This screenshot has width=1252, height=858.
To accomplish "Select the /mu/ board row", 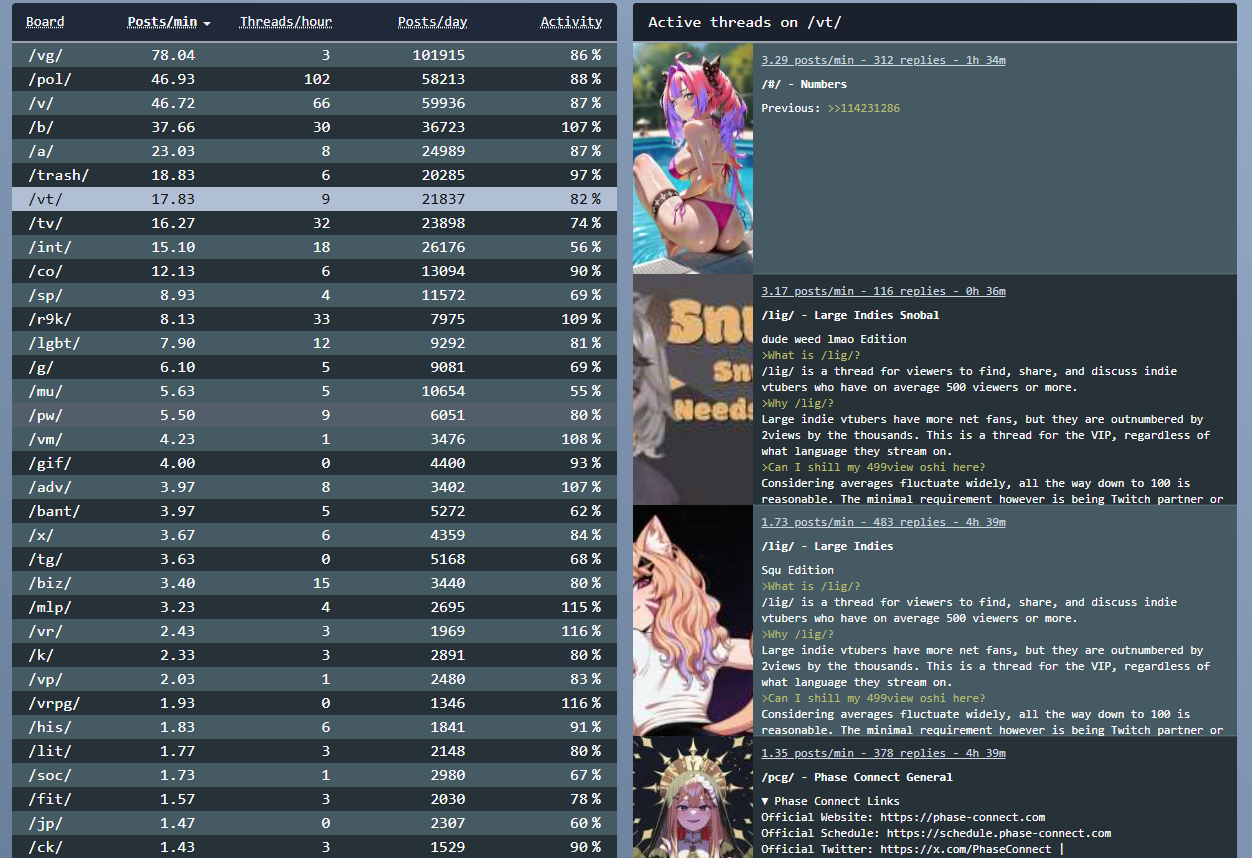I will (x=314, y=391).
